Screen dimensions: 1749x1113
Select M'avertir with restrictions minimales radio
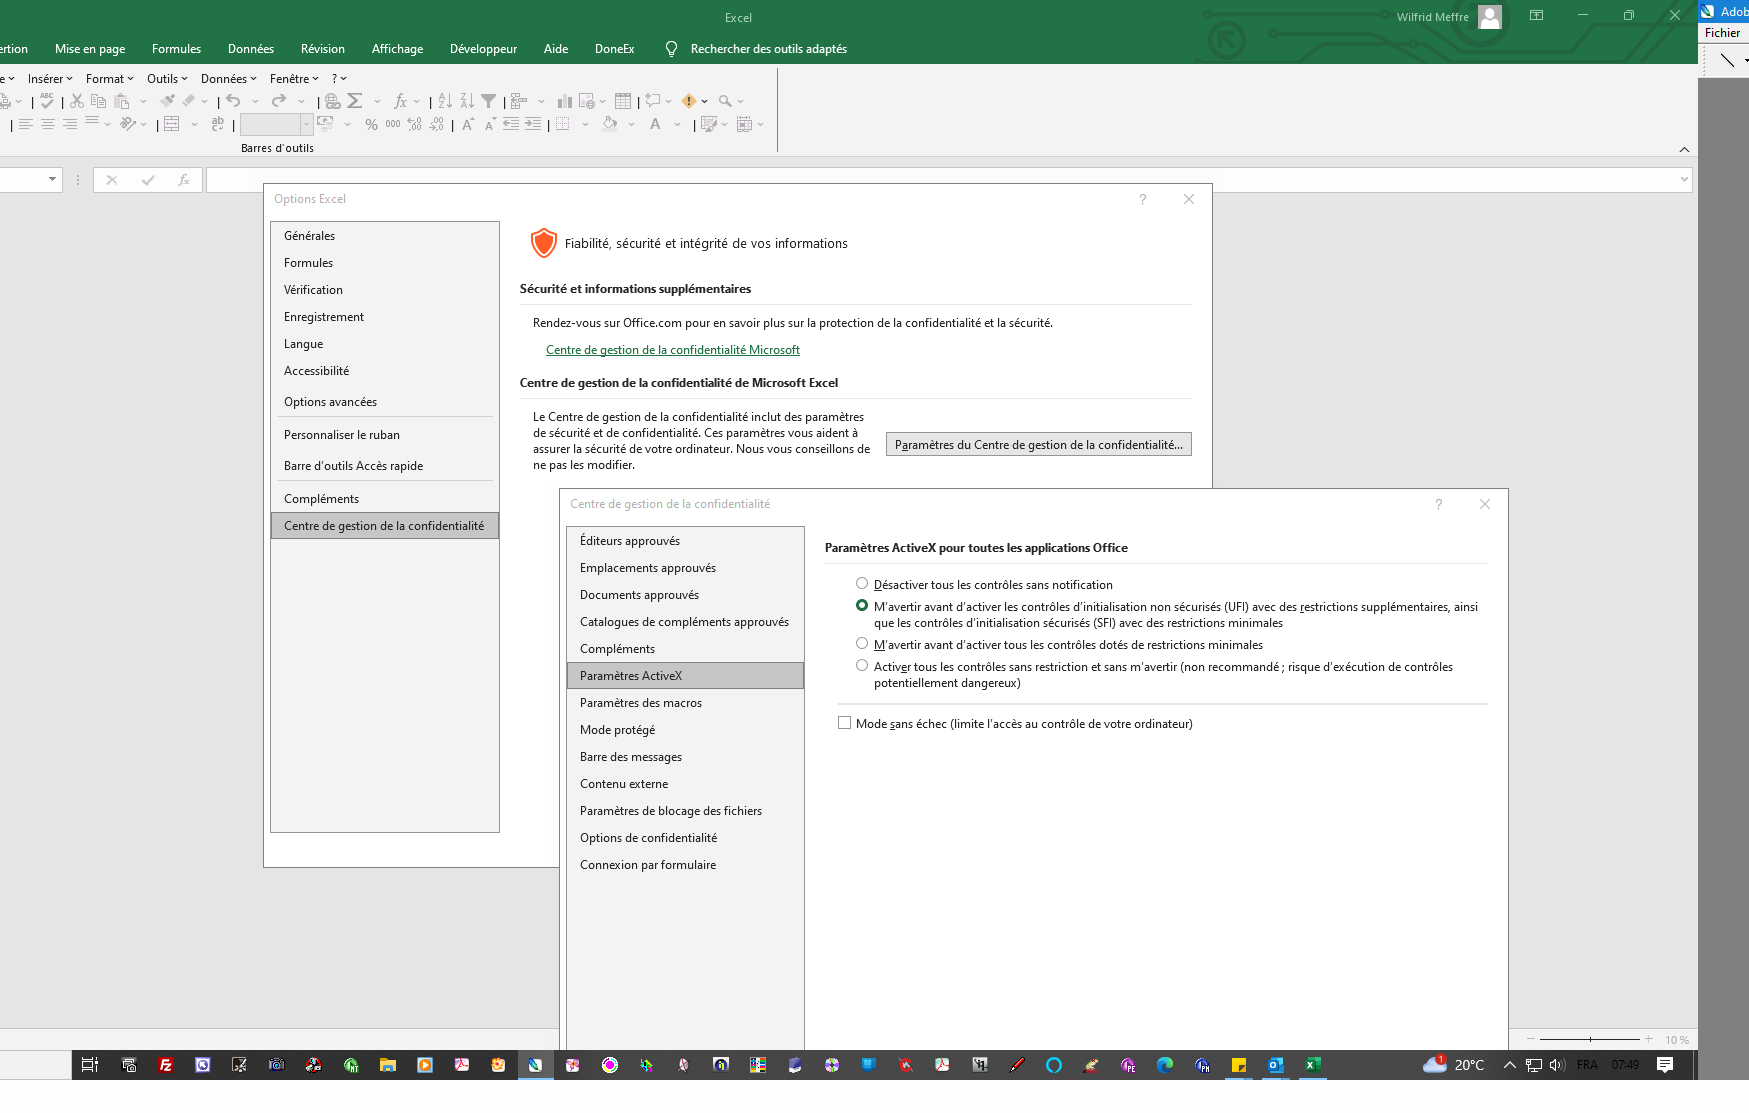862,644
